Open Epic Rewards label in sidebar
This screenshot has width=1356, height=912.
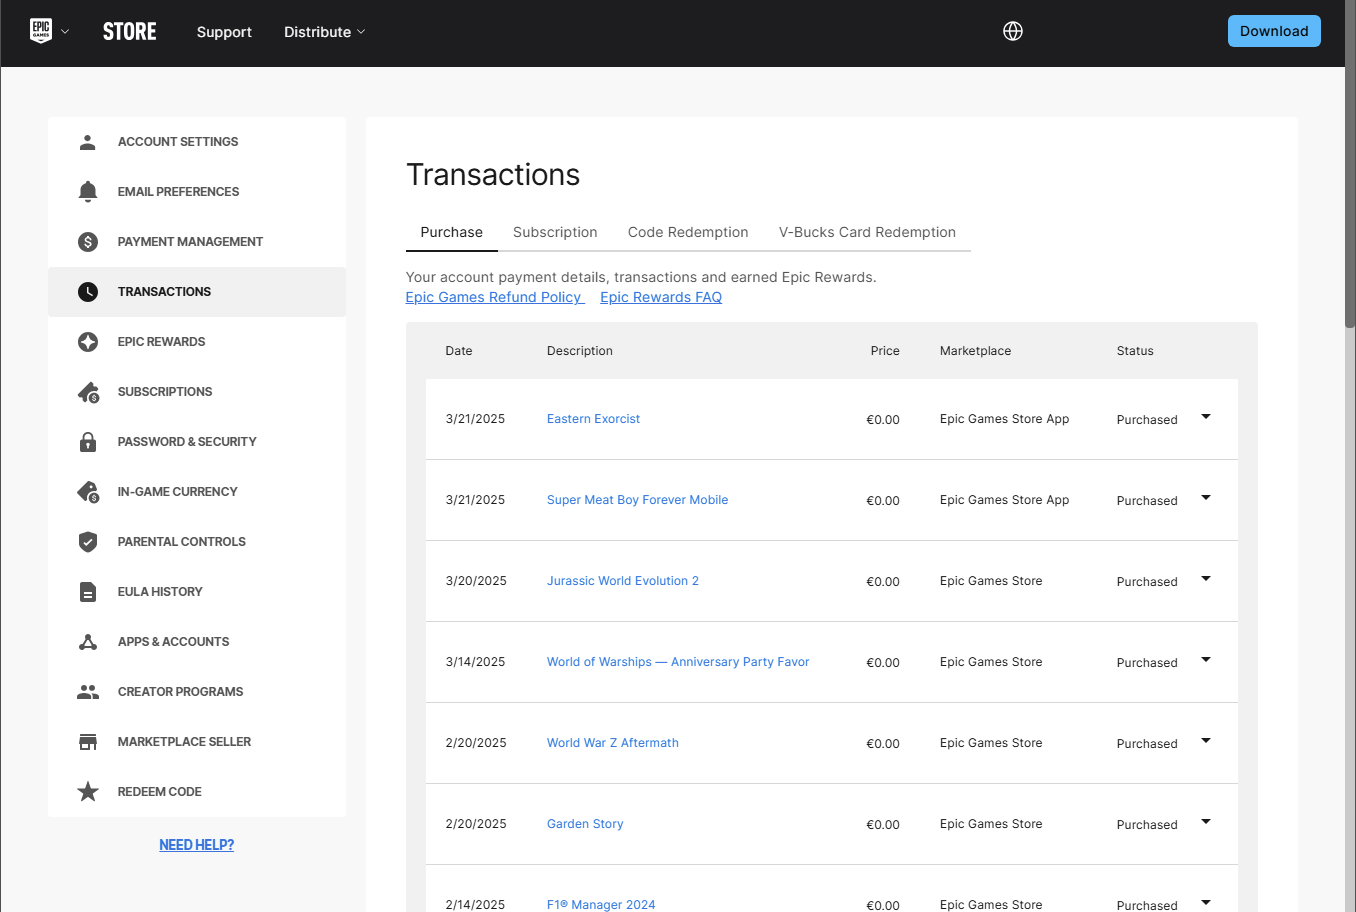pyautogui.click(x=161, y=342)
